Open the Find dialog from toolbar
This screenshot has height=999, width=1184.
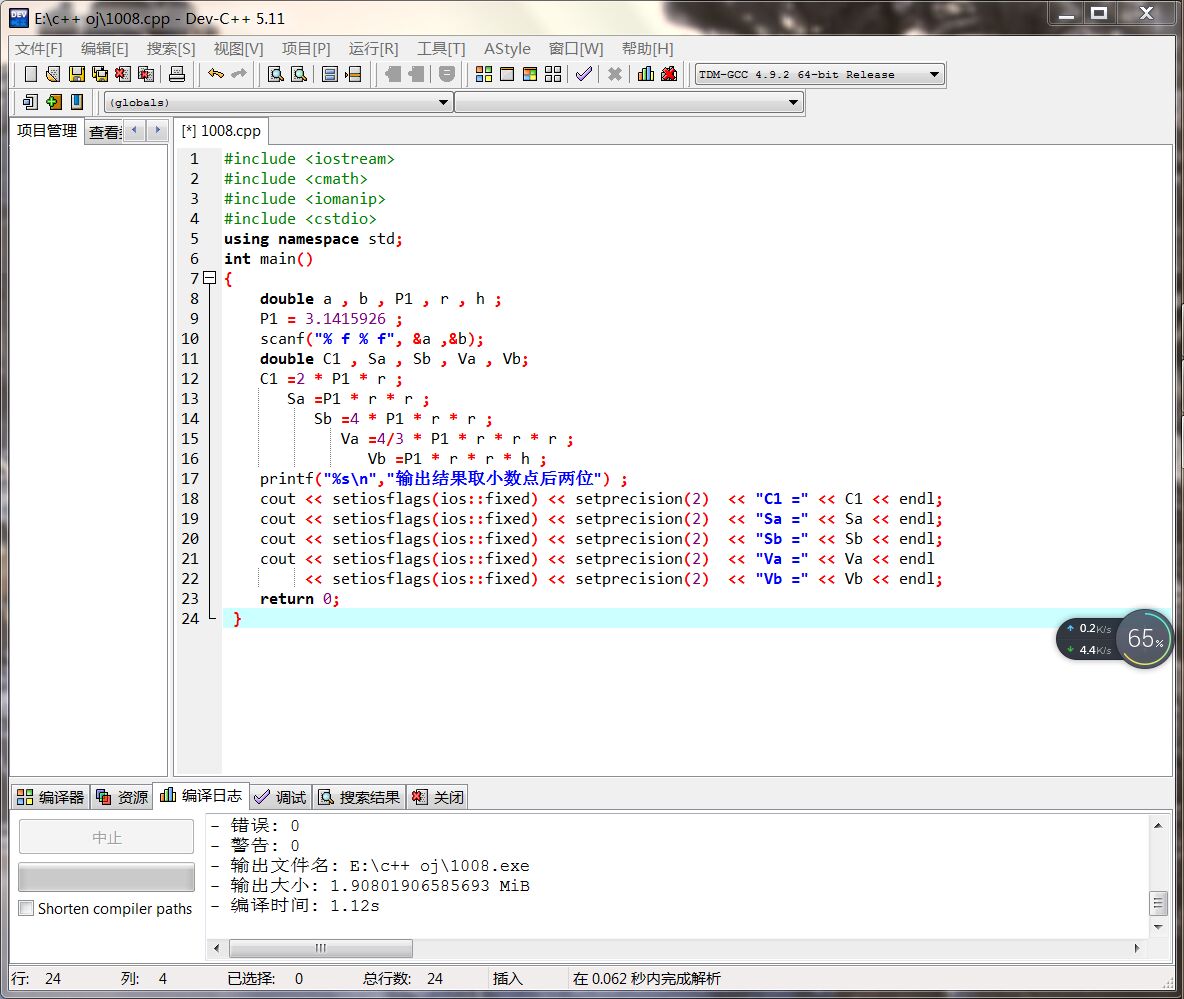pyautogui.click(x=276, y=74)
